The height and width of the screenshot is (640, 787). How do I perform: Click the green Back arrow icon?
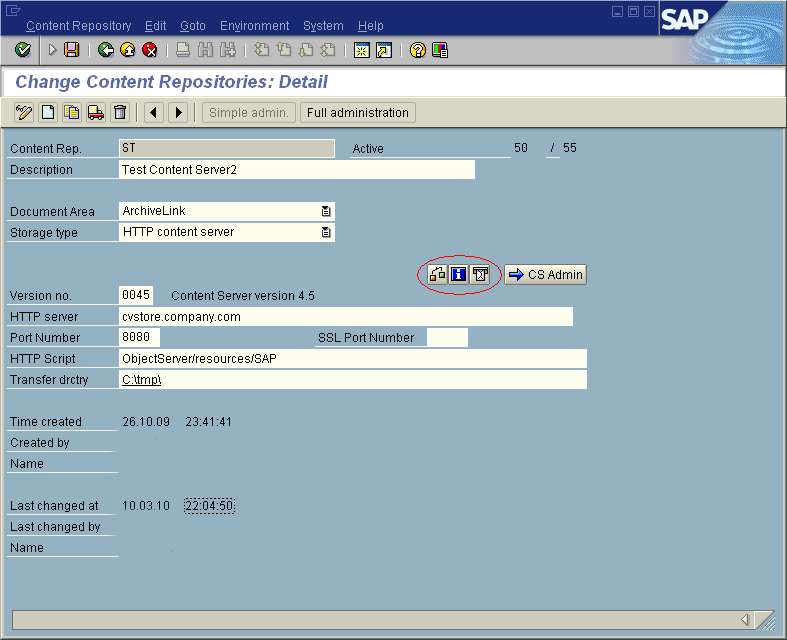(105, 50)
